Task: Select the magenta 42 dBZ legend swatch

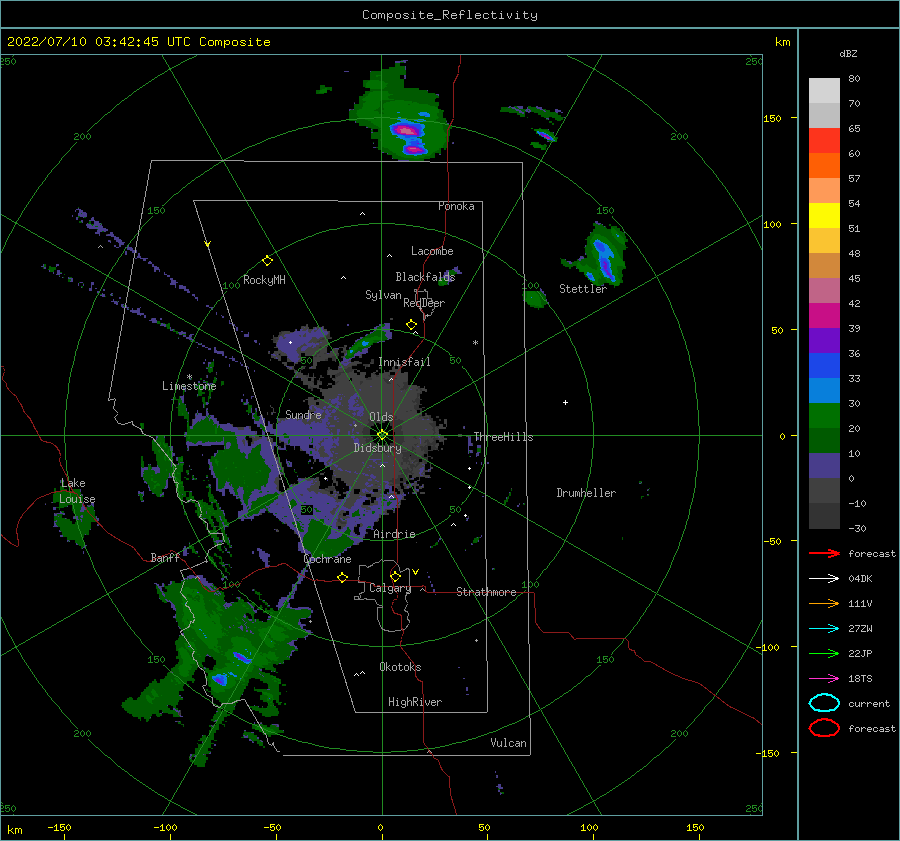Action: point(824,315)
